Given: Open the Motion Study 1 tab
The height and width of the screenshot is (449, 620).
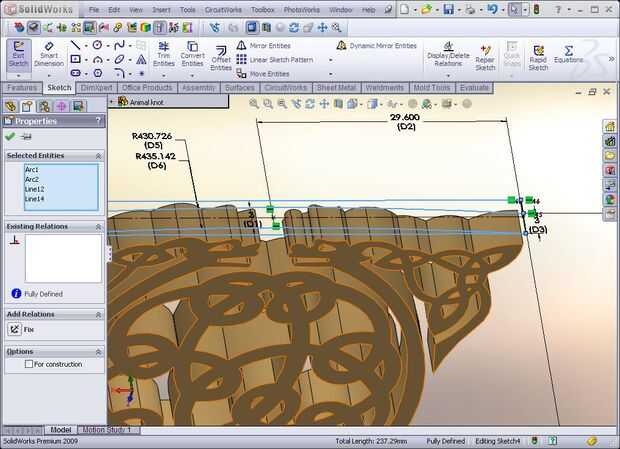Looking at the screenshot, I should click(107, 430).
